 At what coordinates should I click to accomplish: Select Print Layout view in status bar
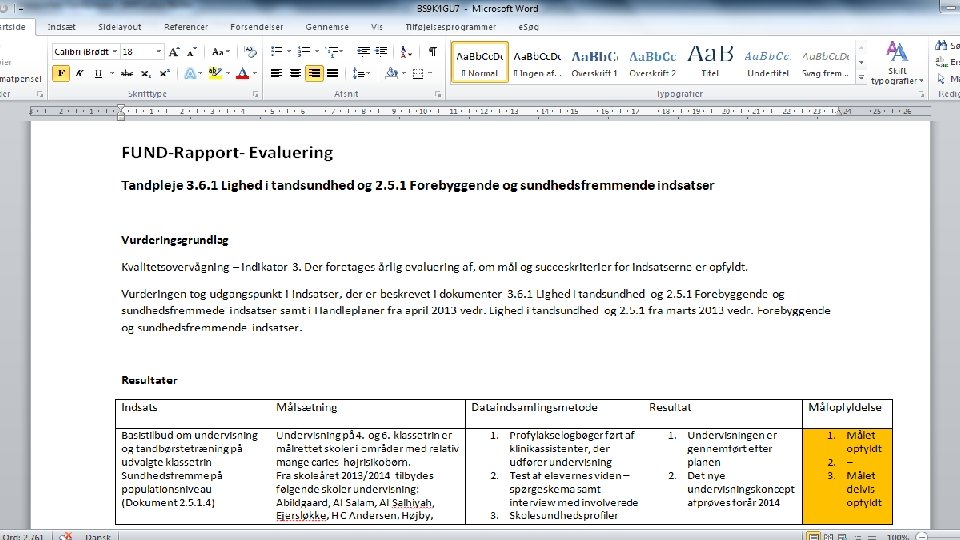click(x=813, y=536)
